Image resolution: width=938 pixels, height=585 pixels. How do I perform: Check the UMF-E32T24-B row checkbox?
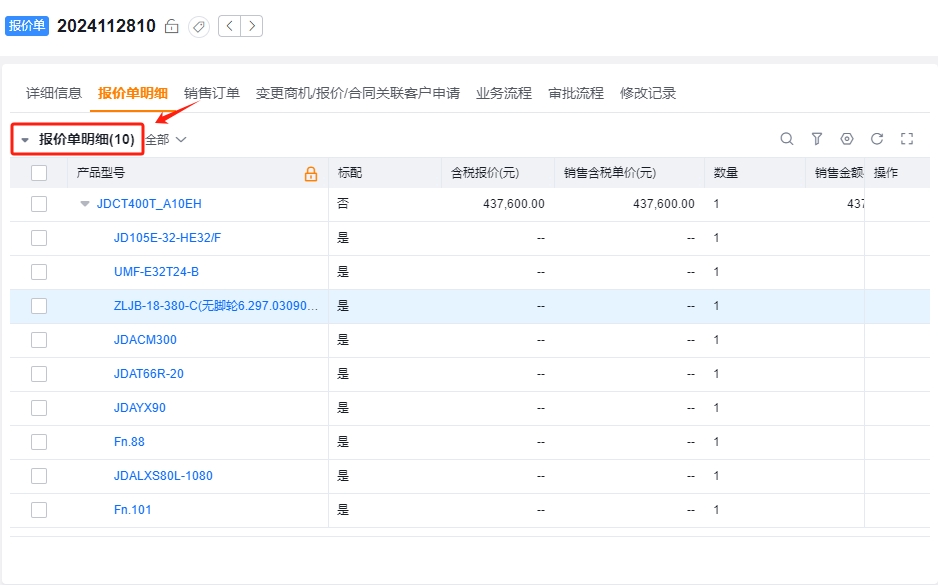[x=39, y=272]
